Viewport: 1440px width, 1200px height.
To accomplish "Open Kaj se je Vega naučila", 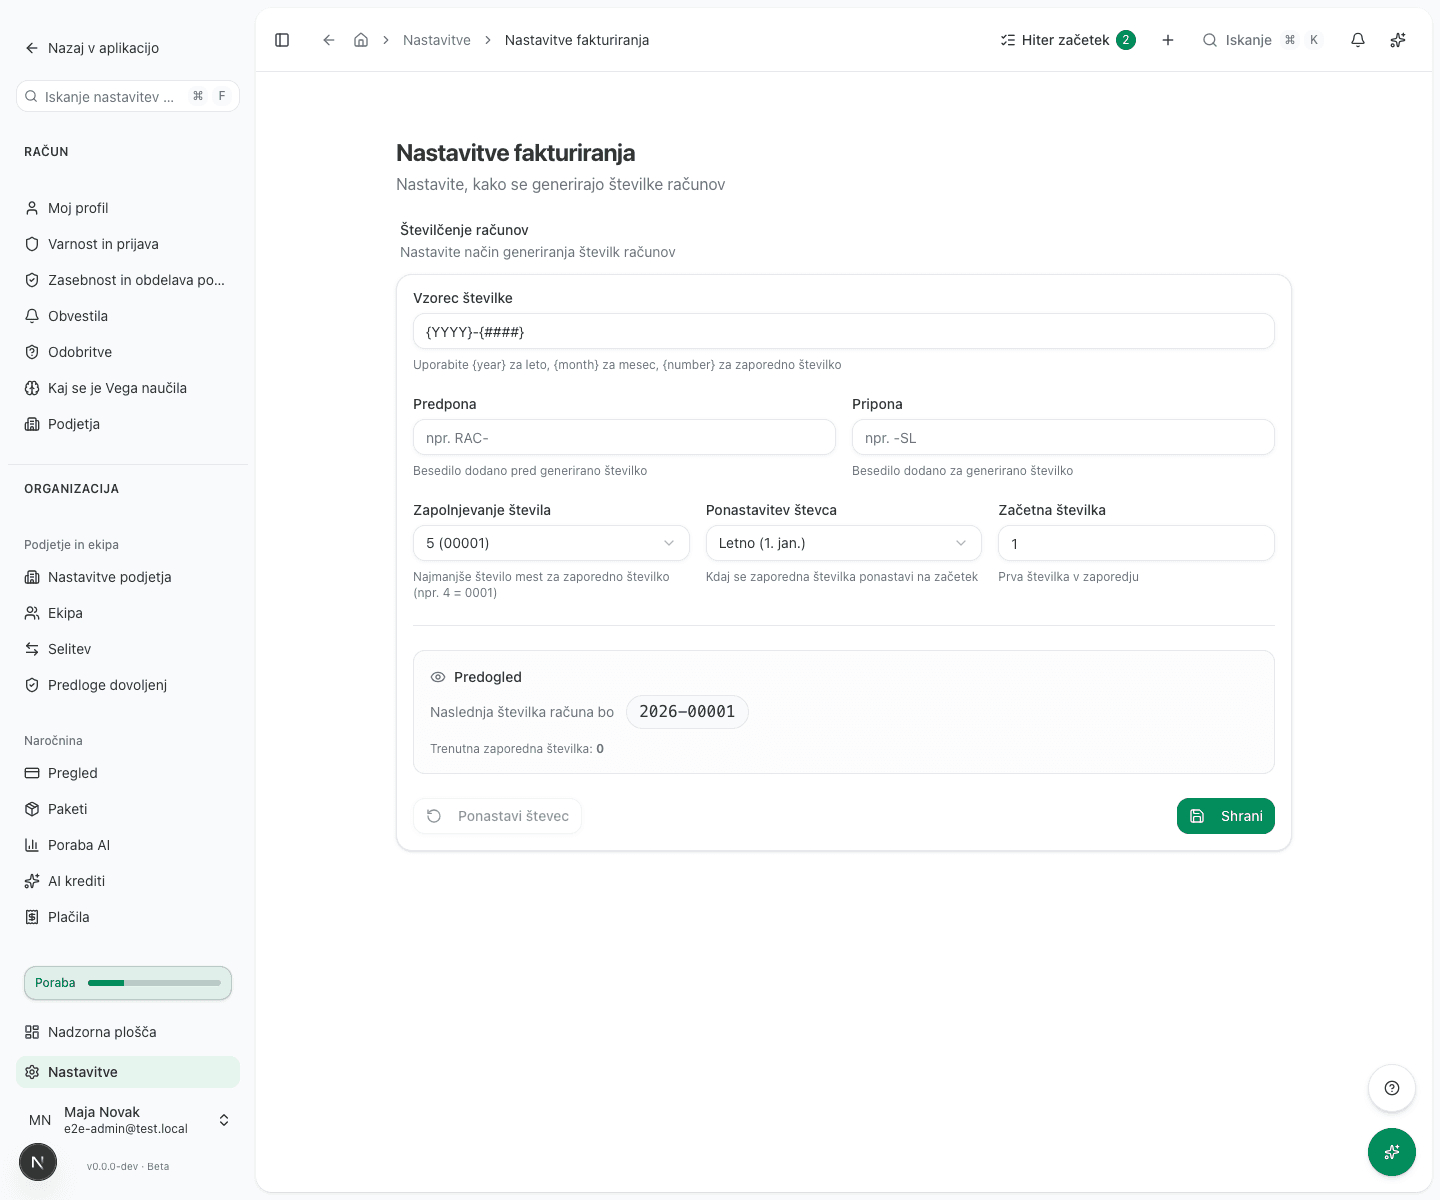I will 128,388.
